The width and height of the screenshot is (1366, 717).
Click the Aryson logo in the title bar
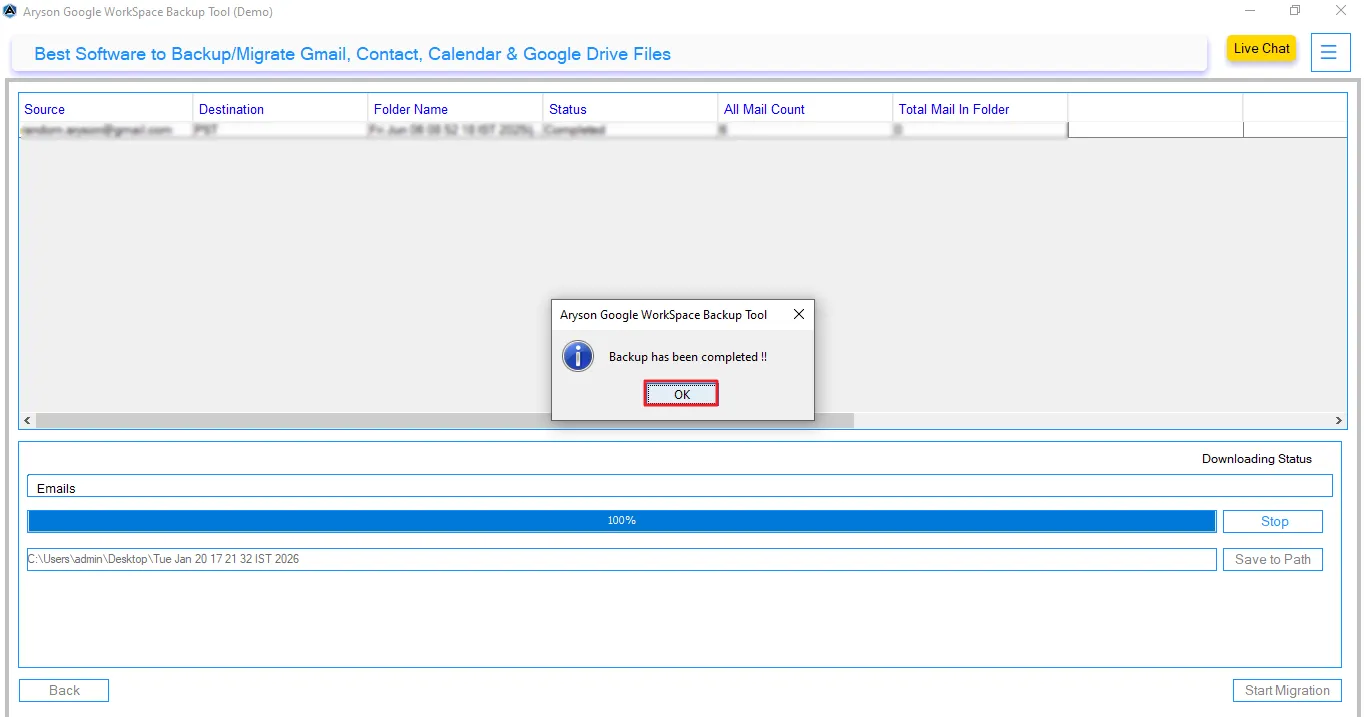pos(11,11)
